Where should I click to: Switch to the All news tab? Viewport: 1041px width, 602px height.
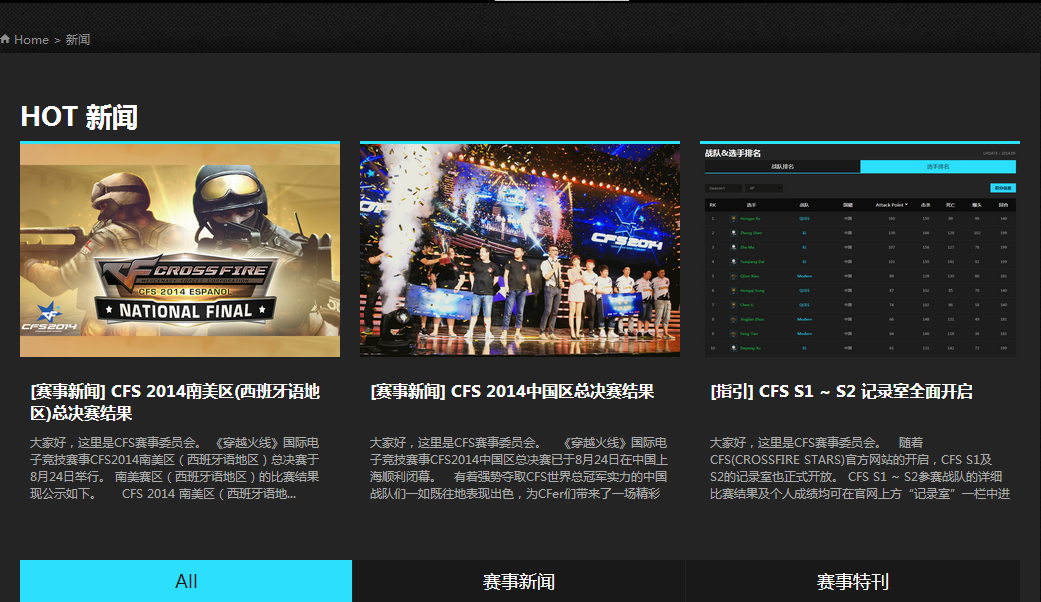pyautogui.click(x=186, y=581)
